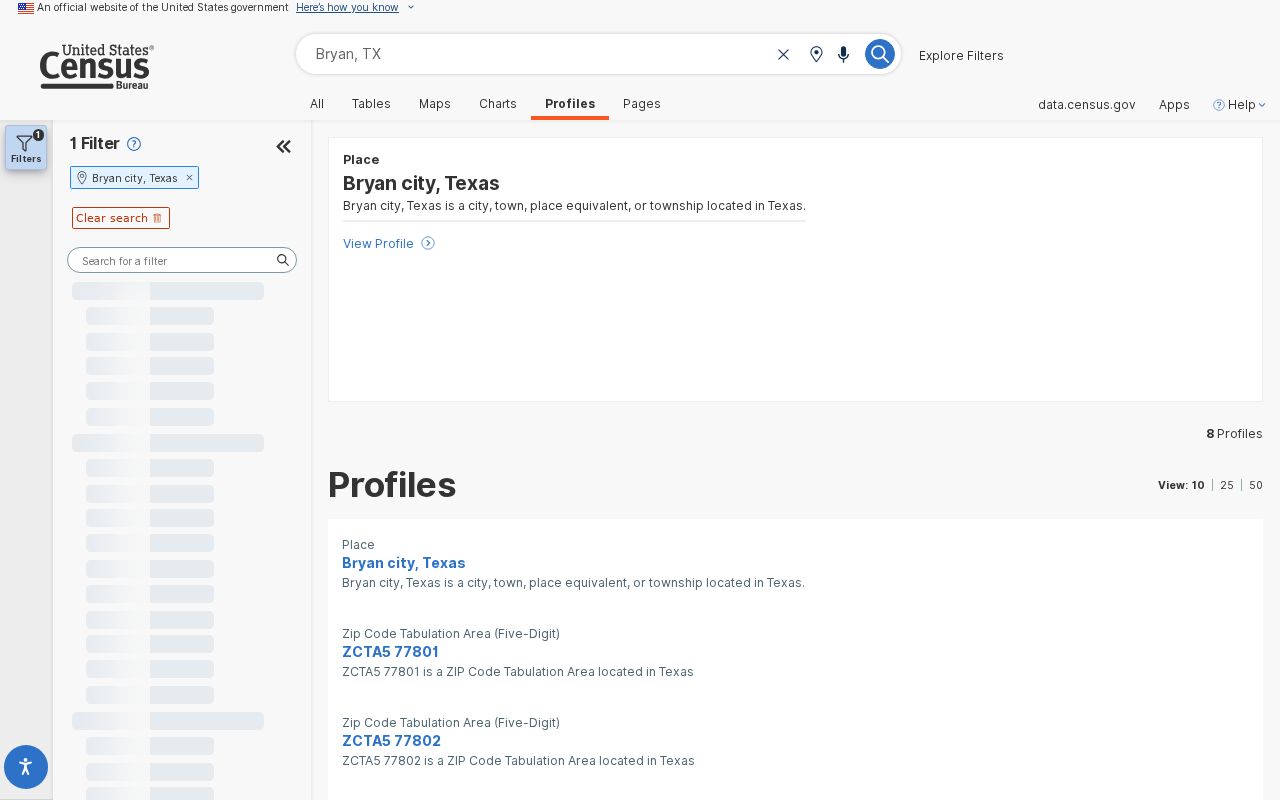Set results view to 50 per page
The image size is (1280, 800).
[1256, 485]
